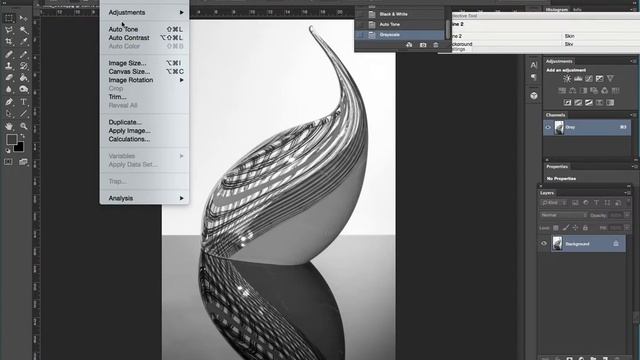The image size is (640, 360).
Task: Select the Hand tool
Action: pyautogui.click(x=9, y=126)
